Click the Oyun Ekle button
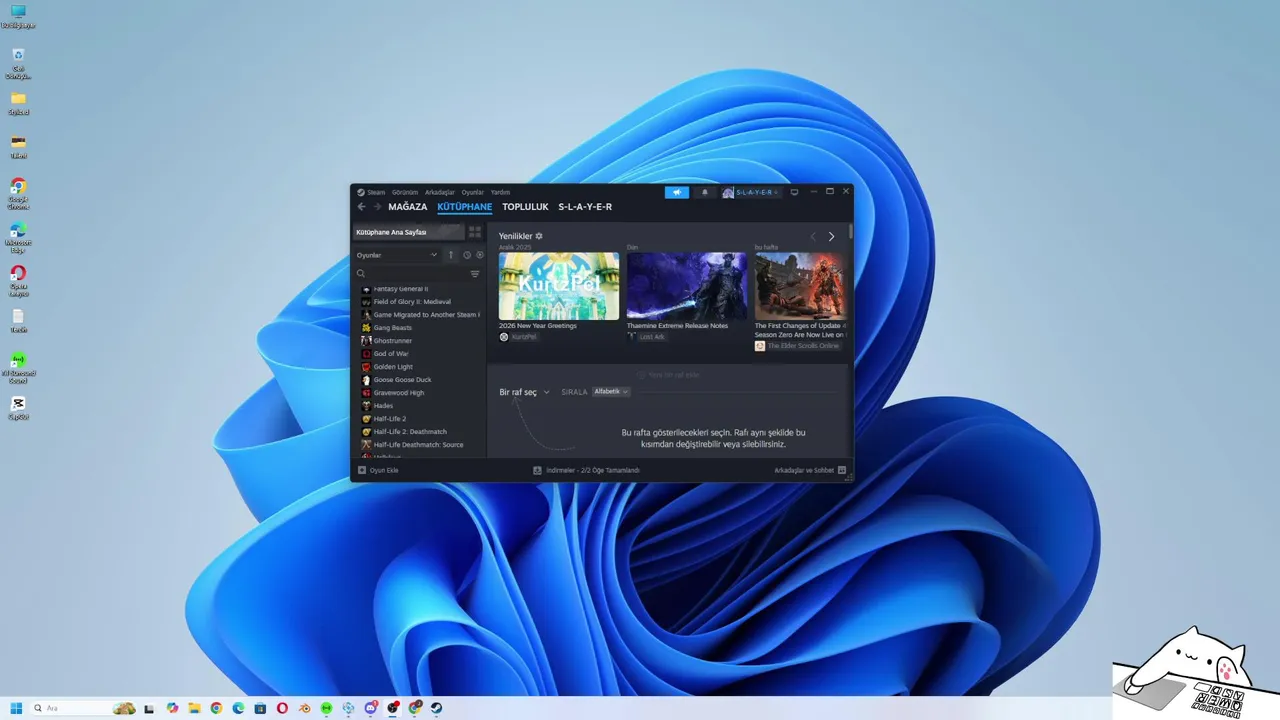 [378, 470]
